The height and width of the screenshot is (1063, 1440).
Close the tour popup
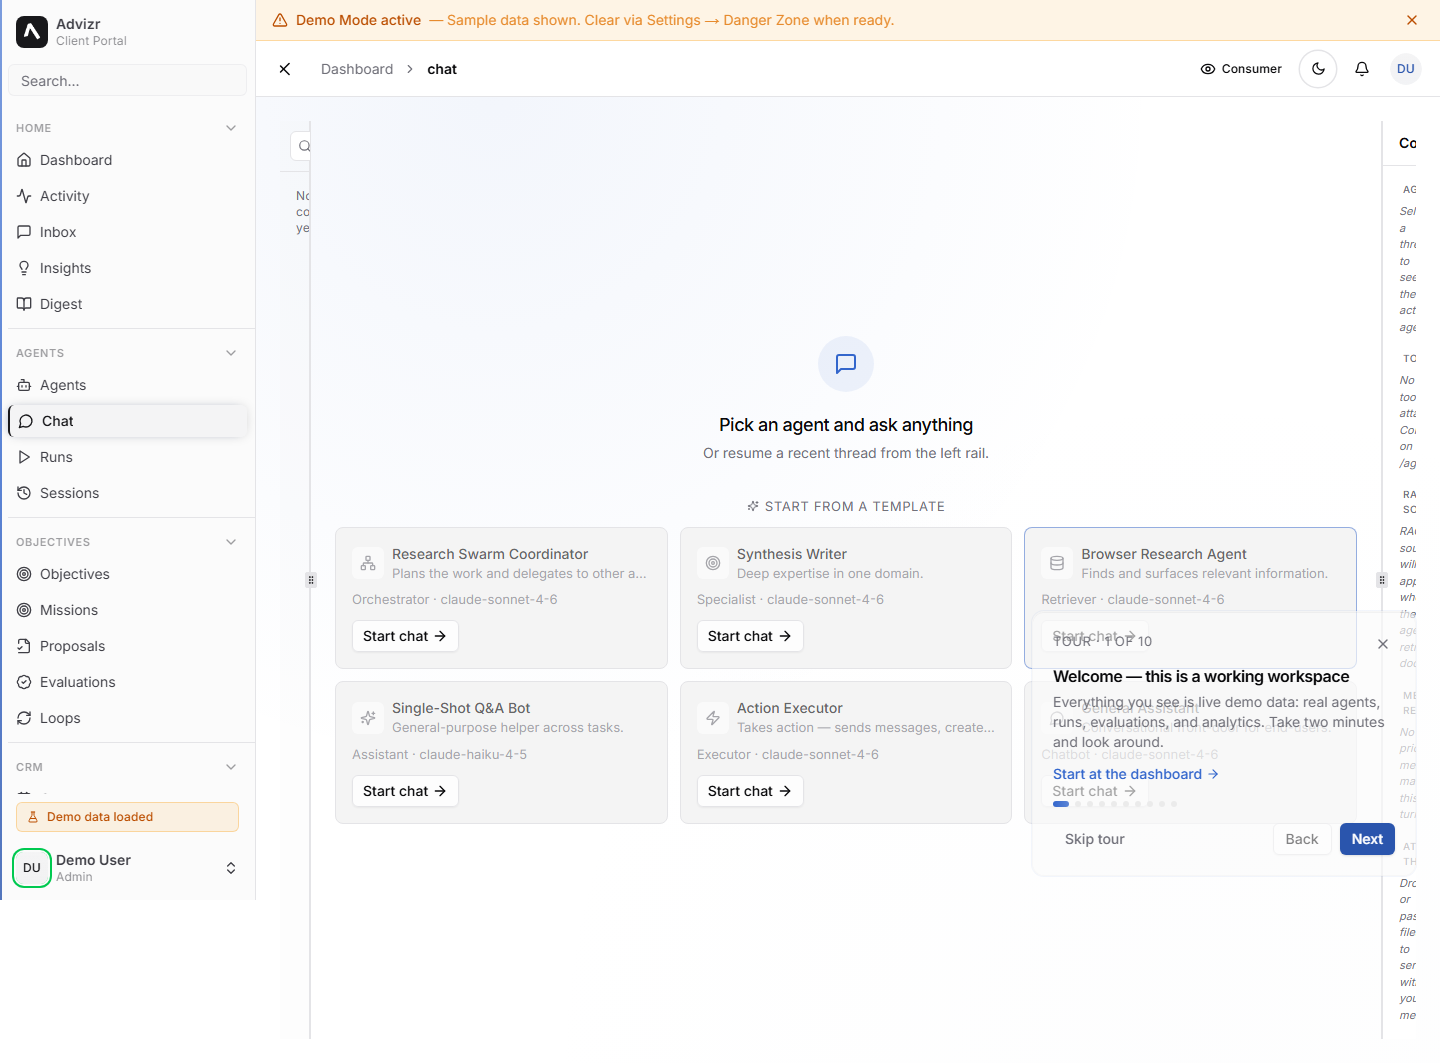(x=1383, y=644)
